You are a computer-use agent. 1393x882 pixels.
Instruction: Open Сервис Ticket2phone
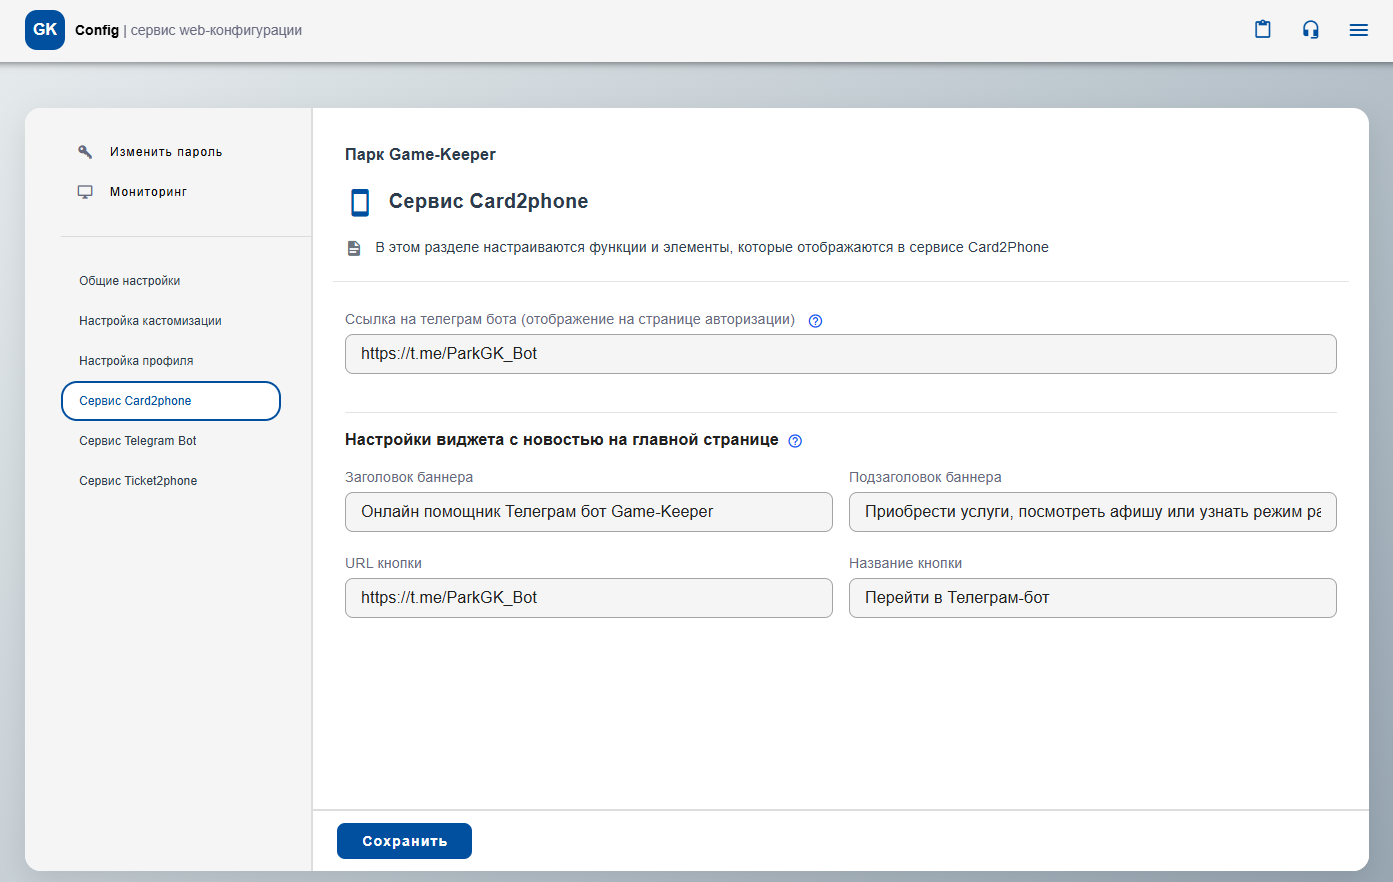coord(138,481)
